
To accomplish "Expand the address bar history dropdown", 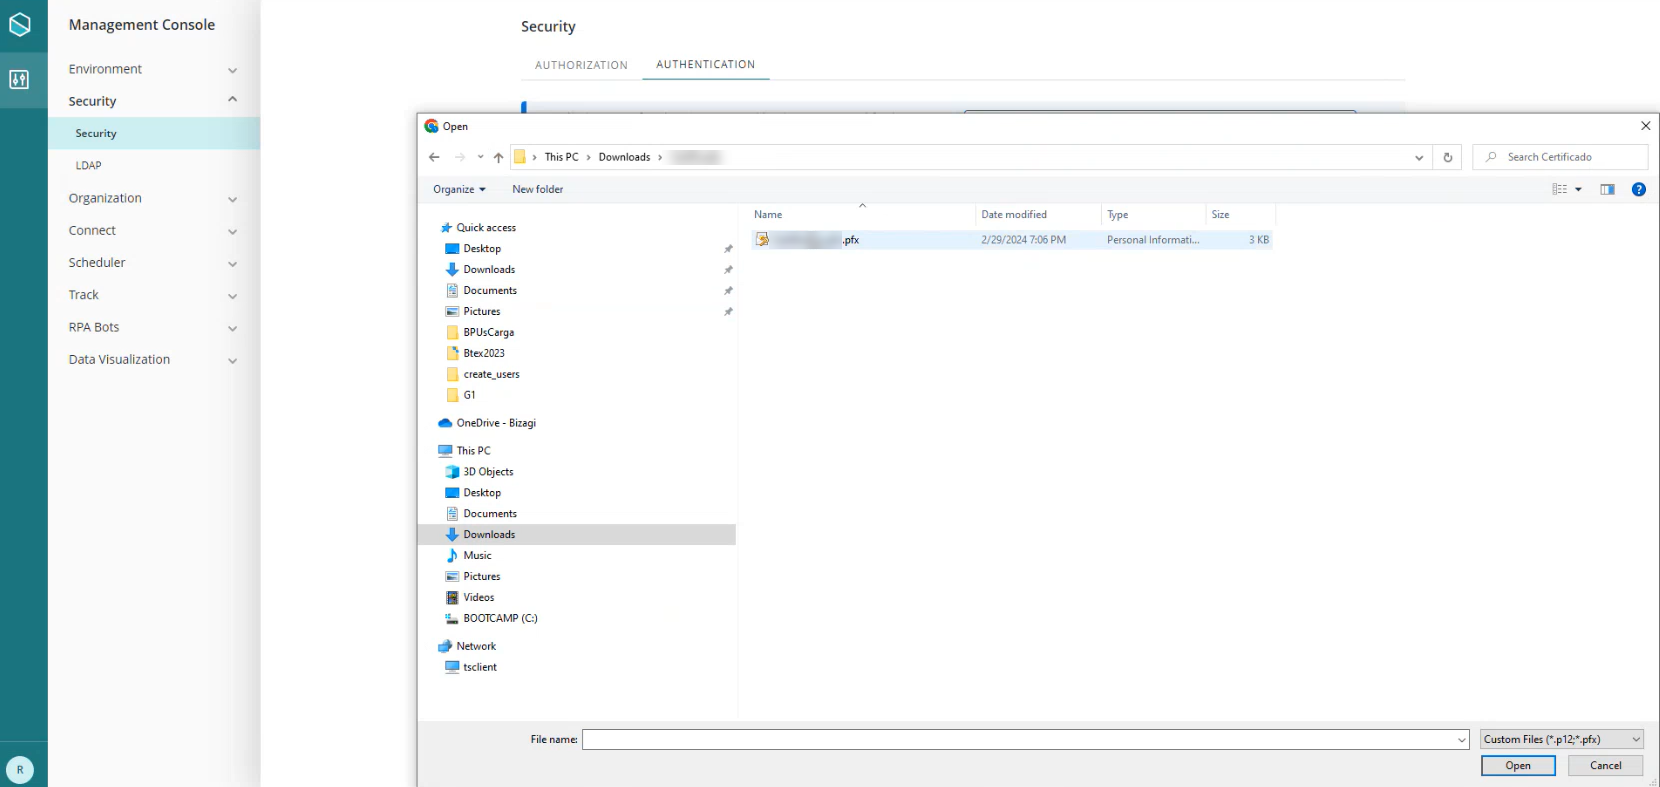I will pos(1418,157).
